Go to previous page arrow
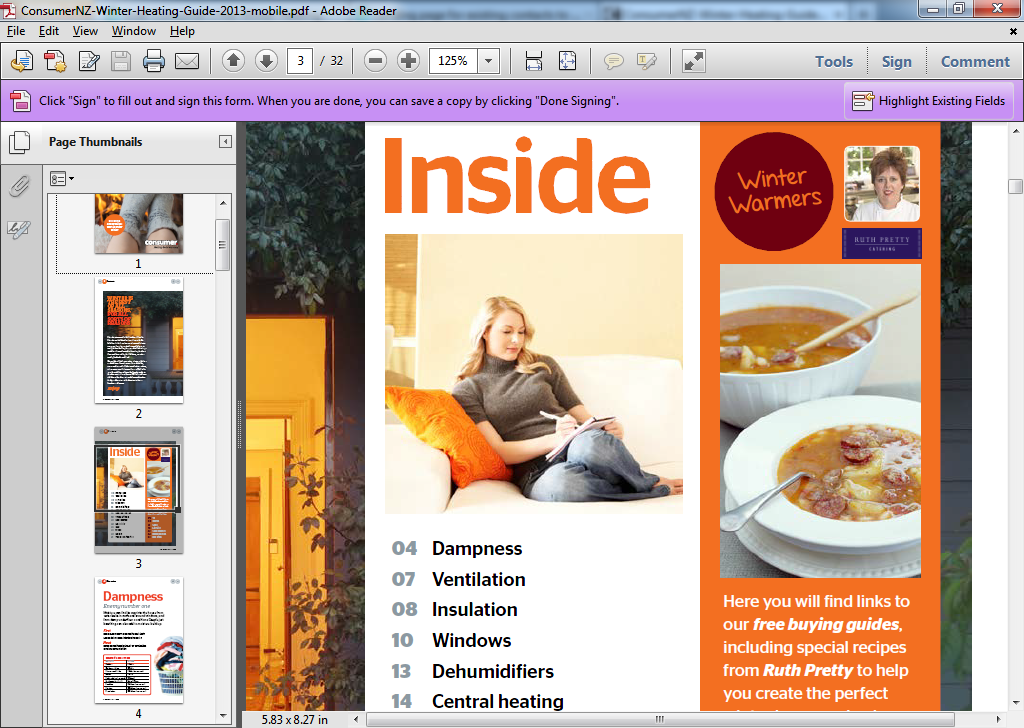 [x=233, y=61]
